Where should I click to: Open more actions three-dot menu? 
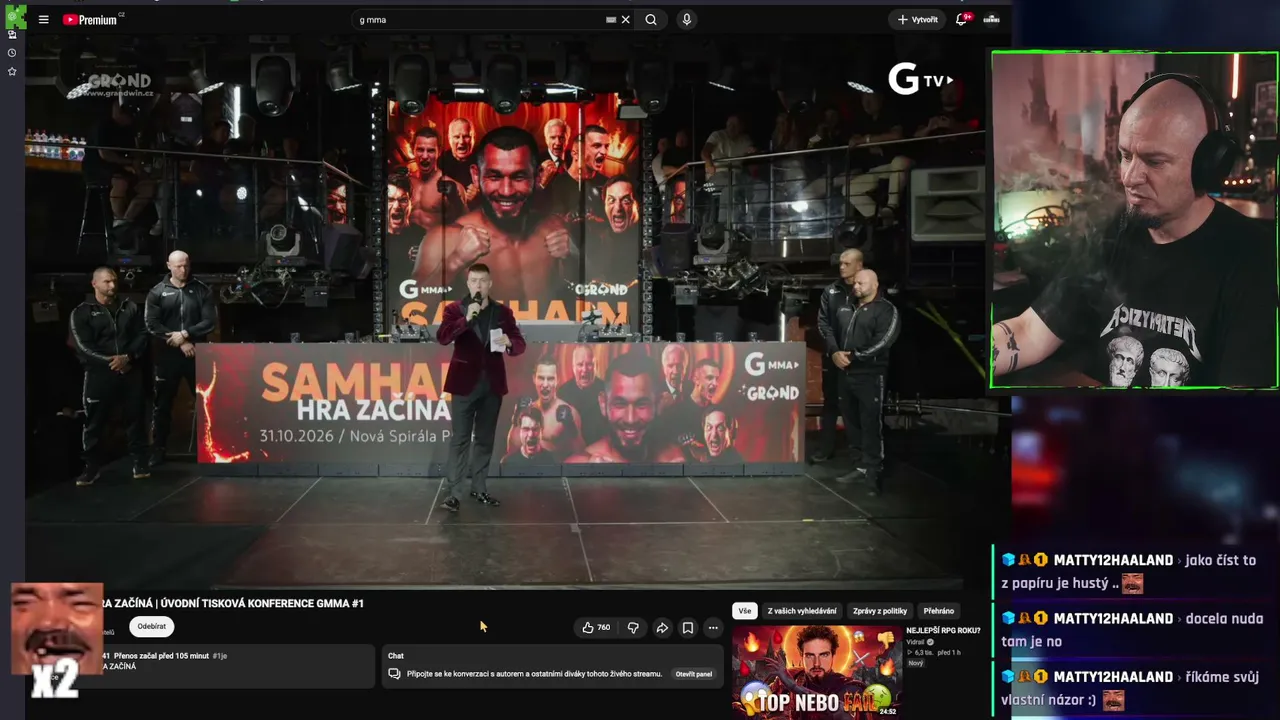pos(713,627)
